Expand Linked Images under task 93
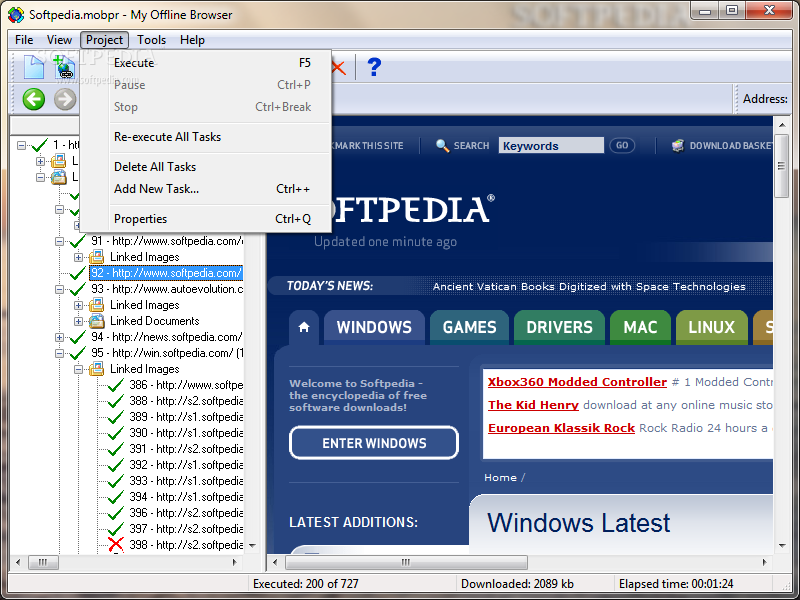 [x=78, y=305]
